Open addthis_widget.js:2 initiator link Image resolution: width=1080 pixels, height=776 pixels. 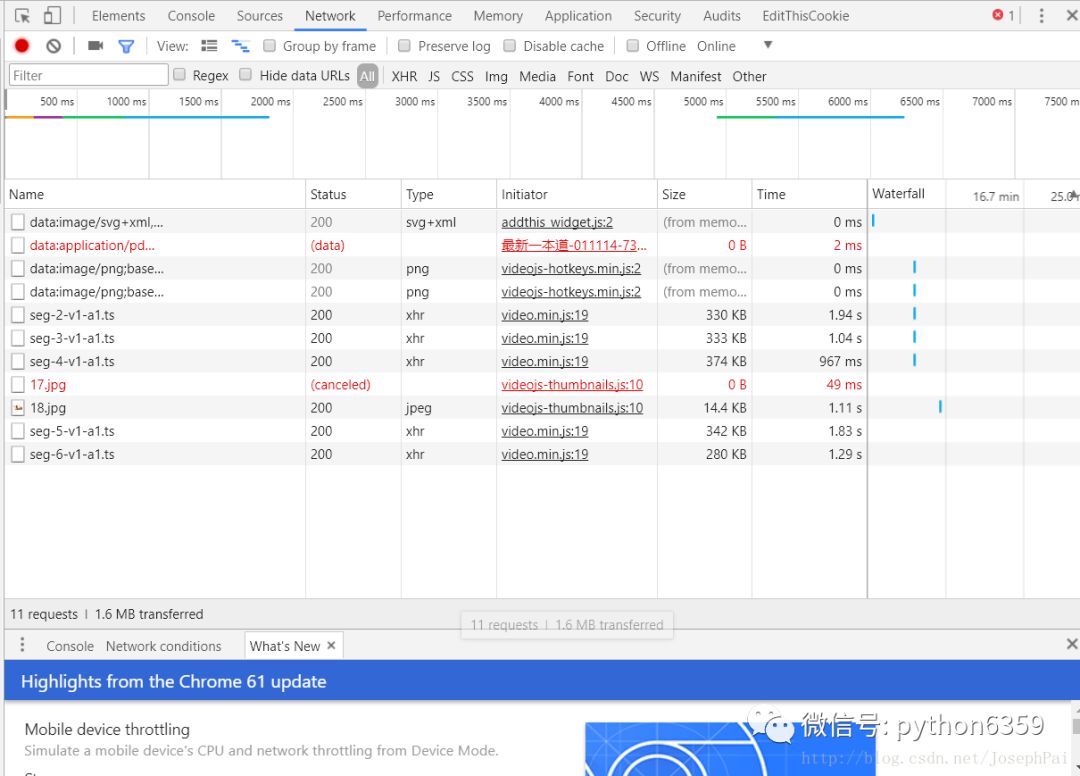(557, 222)
